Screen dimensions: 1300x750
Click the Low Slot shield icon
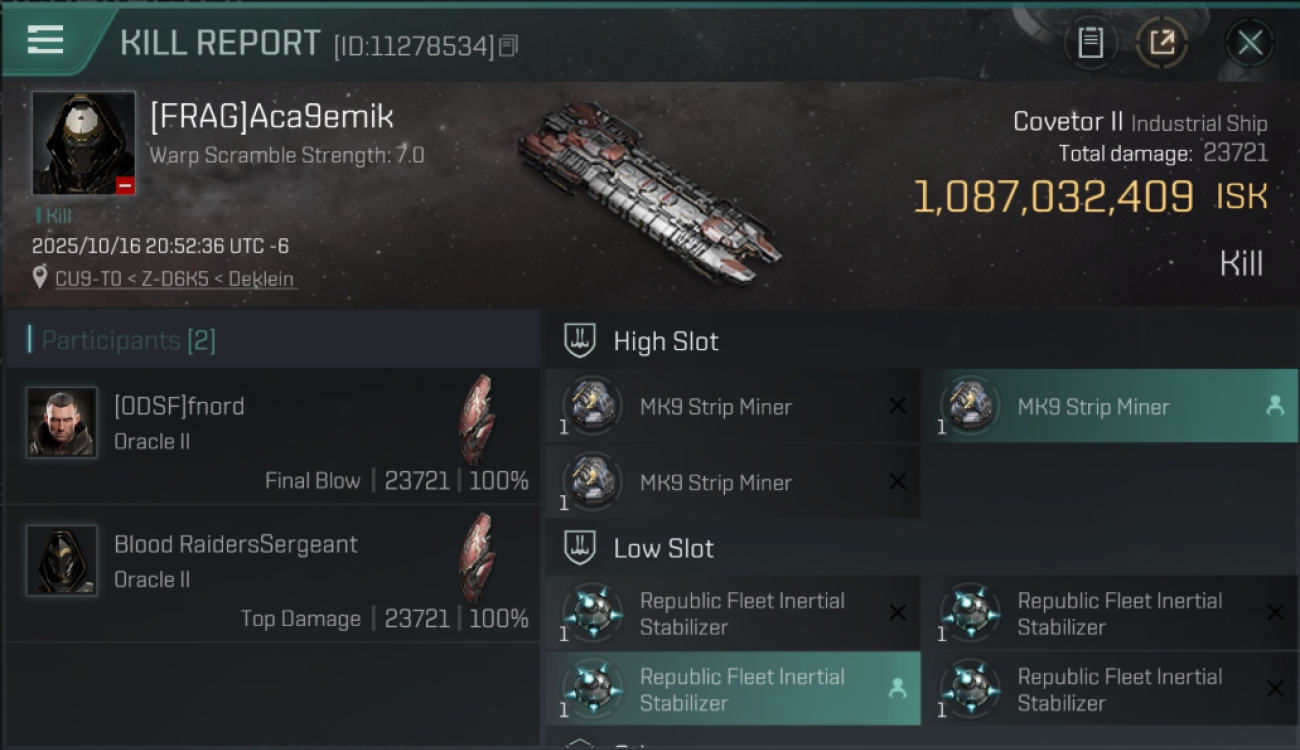tap(581, 548)
